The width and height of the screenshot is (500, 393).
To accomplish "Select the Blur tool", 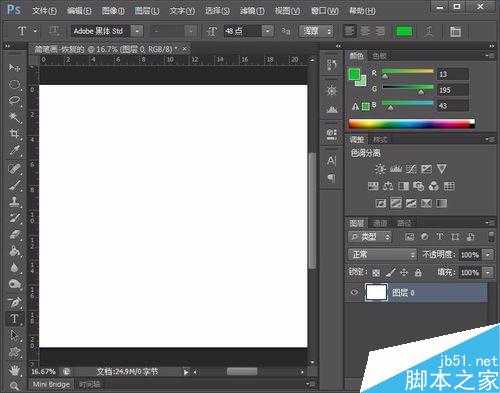I will click(x=14, y=267).
